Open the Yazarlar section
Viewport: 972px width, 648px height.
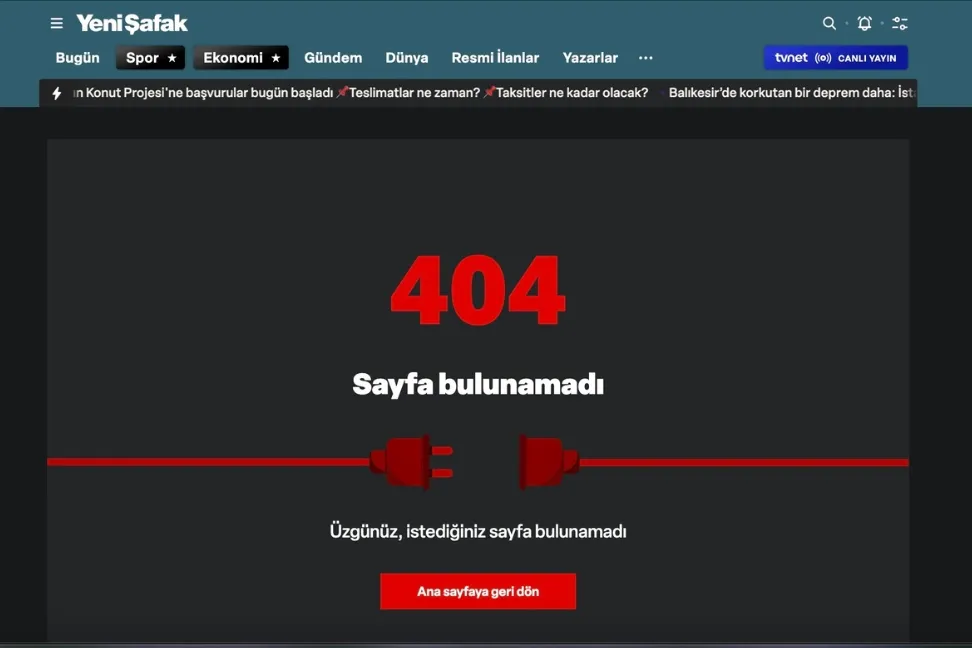click(x=590, y=58)
